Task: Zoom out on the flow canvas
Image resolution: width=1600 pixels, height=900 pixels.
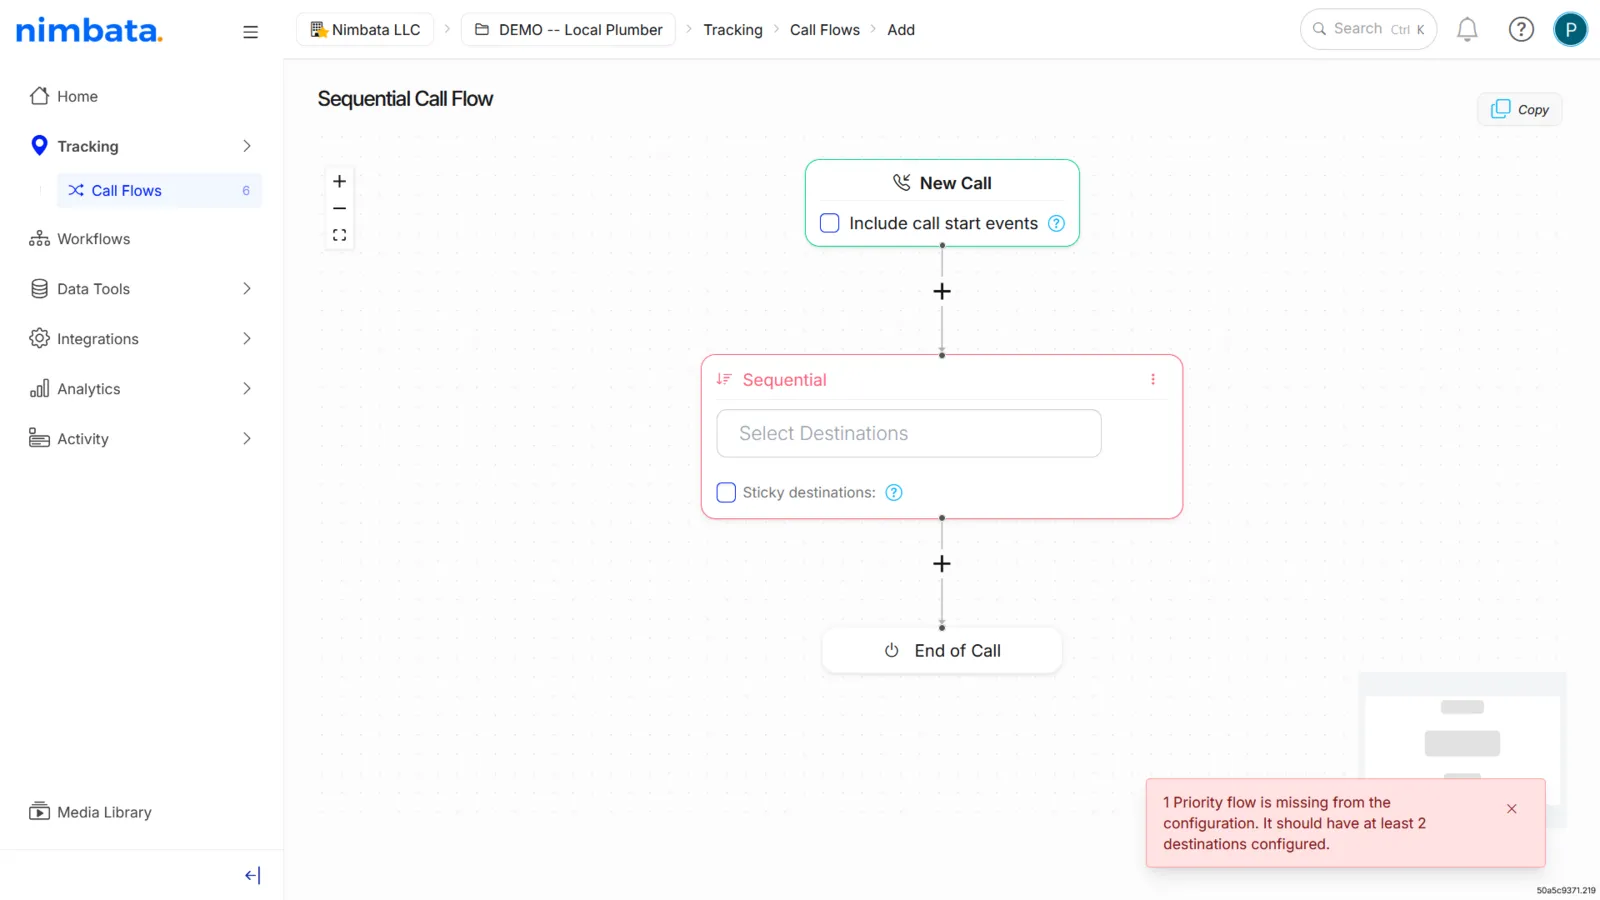Action: click(x=339, y=208)
